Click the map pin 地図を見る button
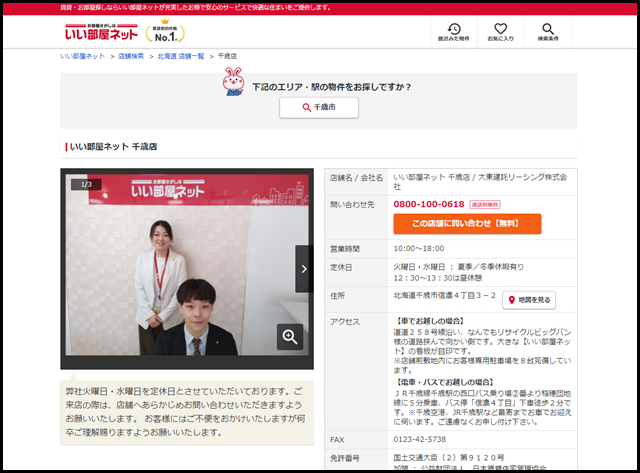This screenshot has width=640, height=473. pos(529,300)
